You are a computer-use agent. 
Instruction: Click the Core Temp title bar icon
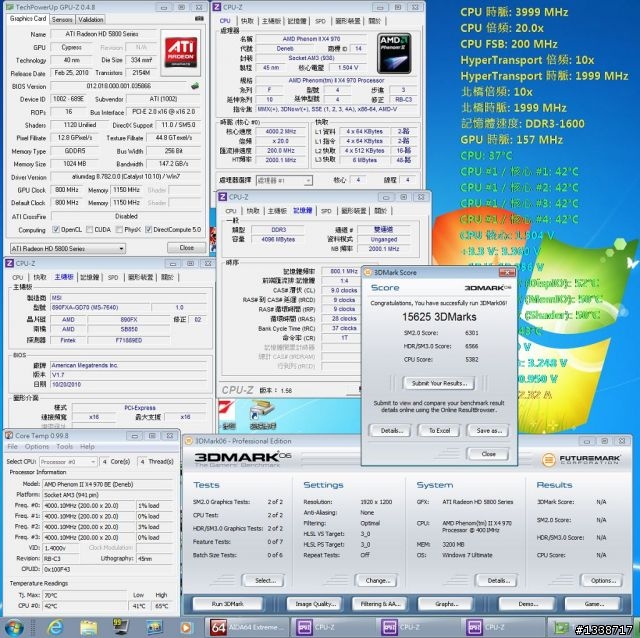(9, 436)
